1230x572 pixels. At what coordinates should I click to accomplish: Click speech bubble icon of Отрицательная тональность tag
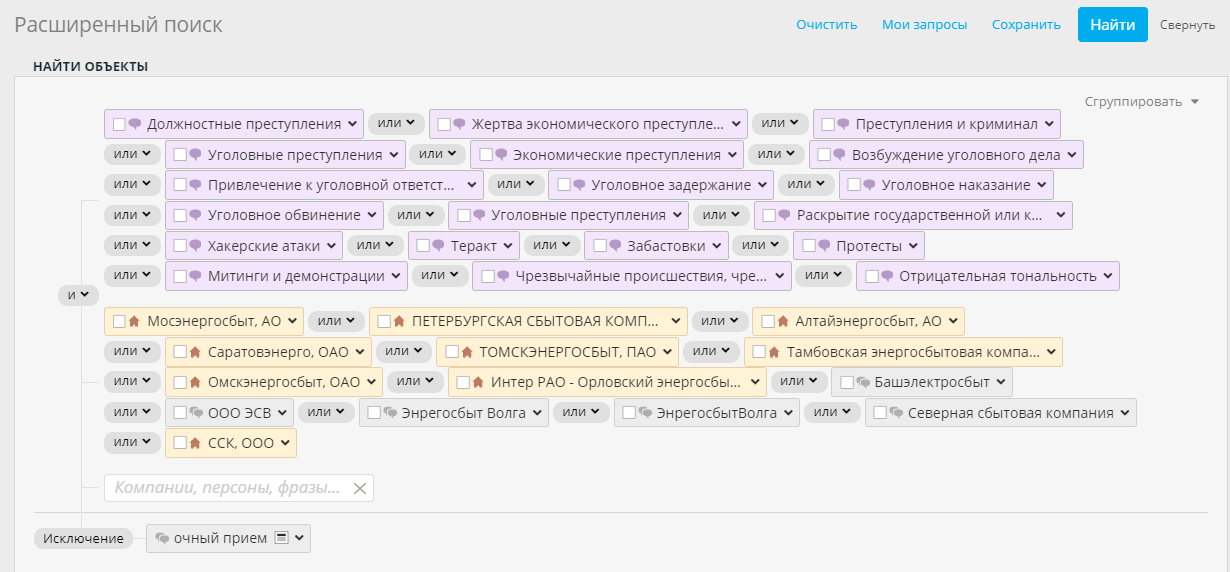click(887, 276)
